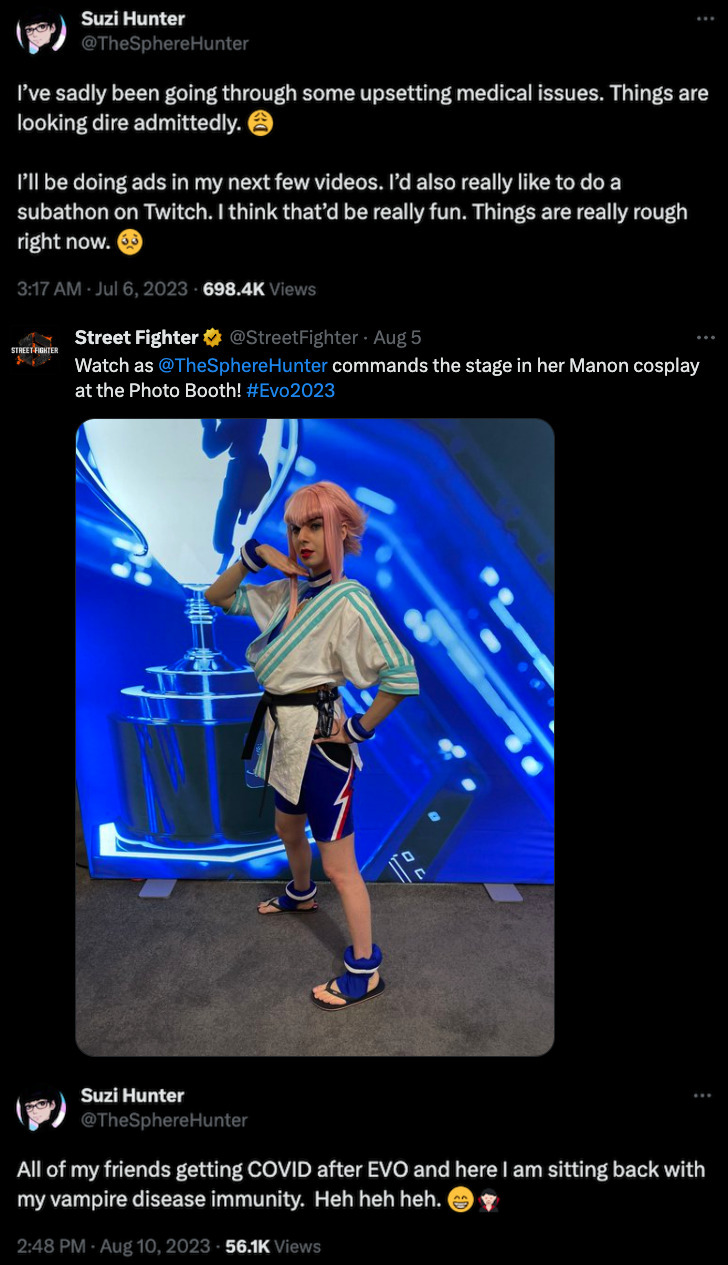The image size is (728, 1265).
Task: Open Suzi Hunter name on bottom tweet
Action: 133,1095
